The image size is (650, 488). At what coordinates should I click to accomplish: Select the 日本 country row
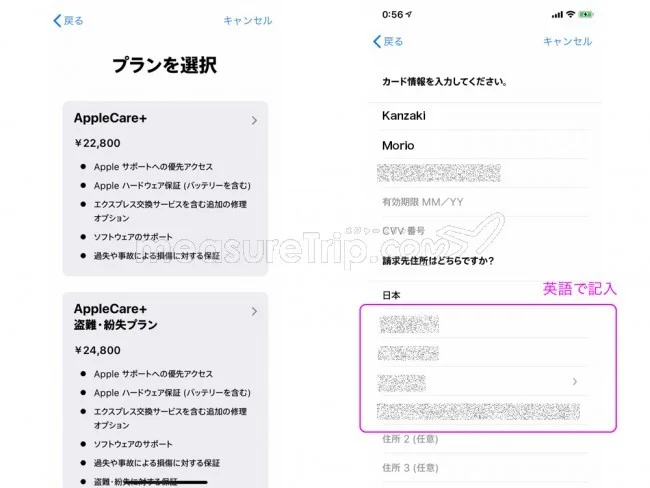click(485, 295)
